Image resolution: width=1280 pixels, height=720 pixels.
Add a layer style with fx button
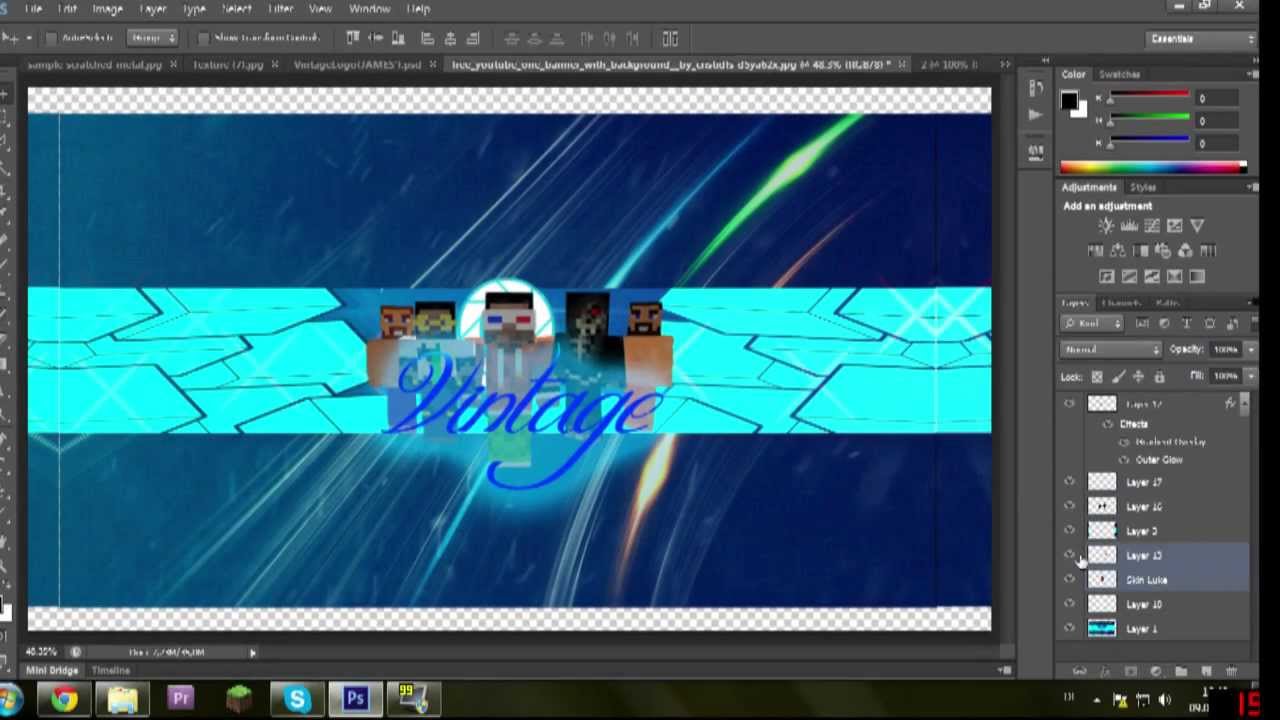tap(1105, 671)
